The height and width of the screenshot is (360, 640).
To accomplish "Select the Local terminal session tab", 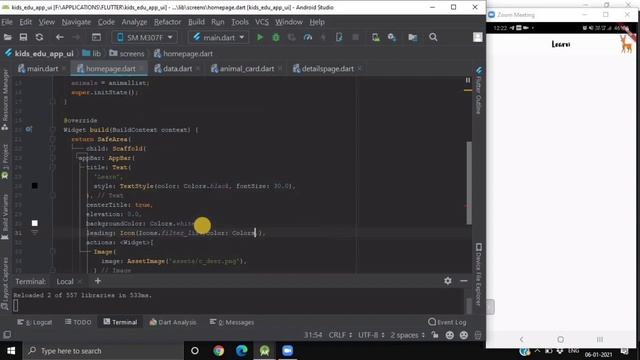I will (x=65, y=281).
